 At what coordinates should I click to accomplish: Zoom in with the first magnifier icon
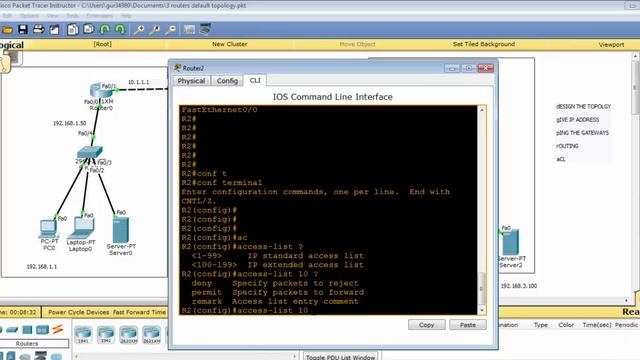pyautogui.click(x=139, y=29)
